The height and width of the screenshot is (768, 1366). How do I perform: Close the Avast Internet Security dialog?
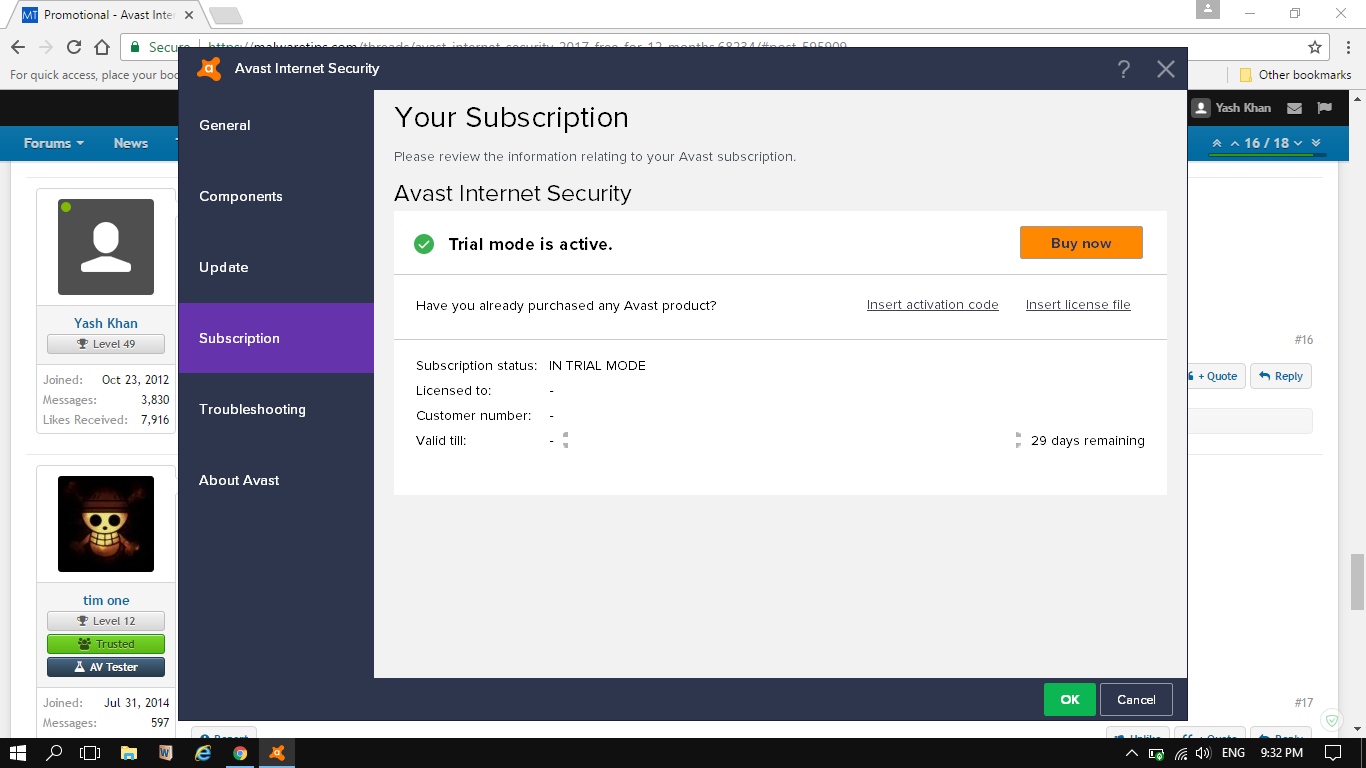coord(1165,69)
